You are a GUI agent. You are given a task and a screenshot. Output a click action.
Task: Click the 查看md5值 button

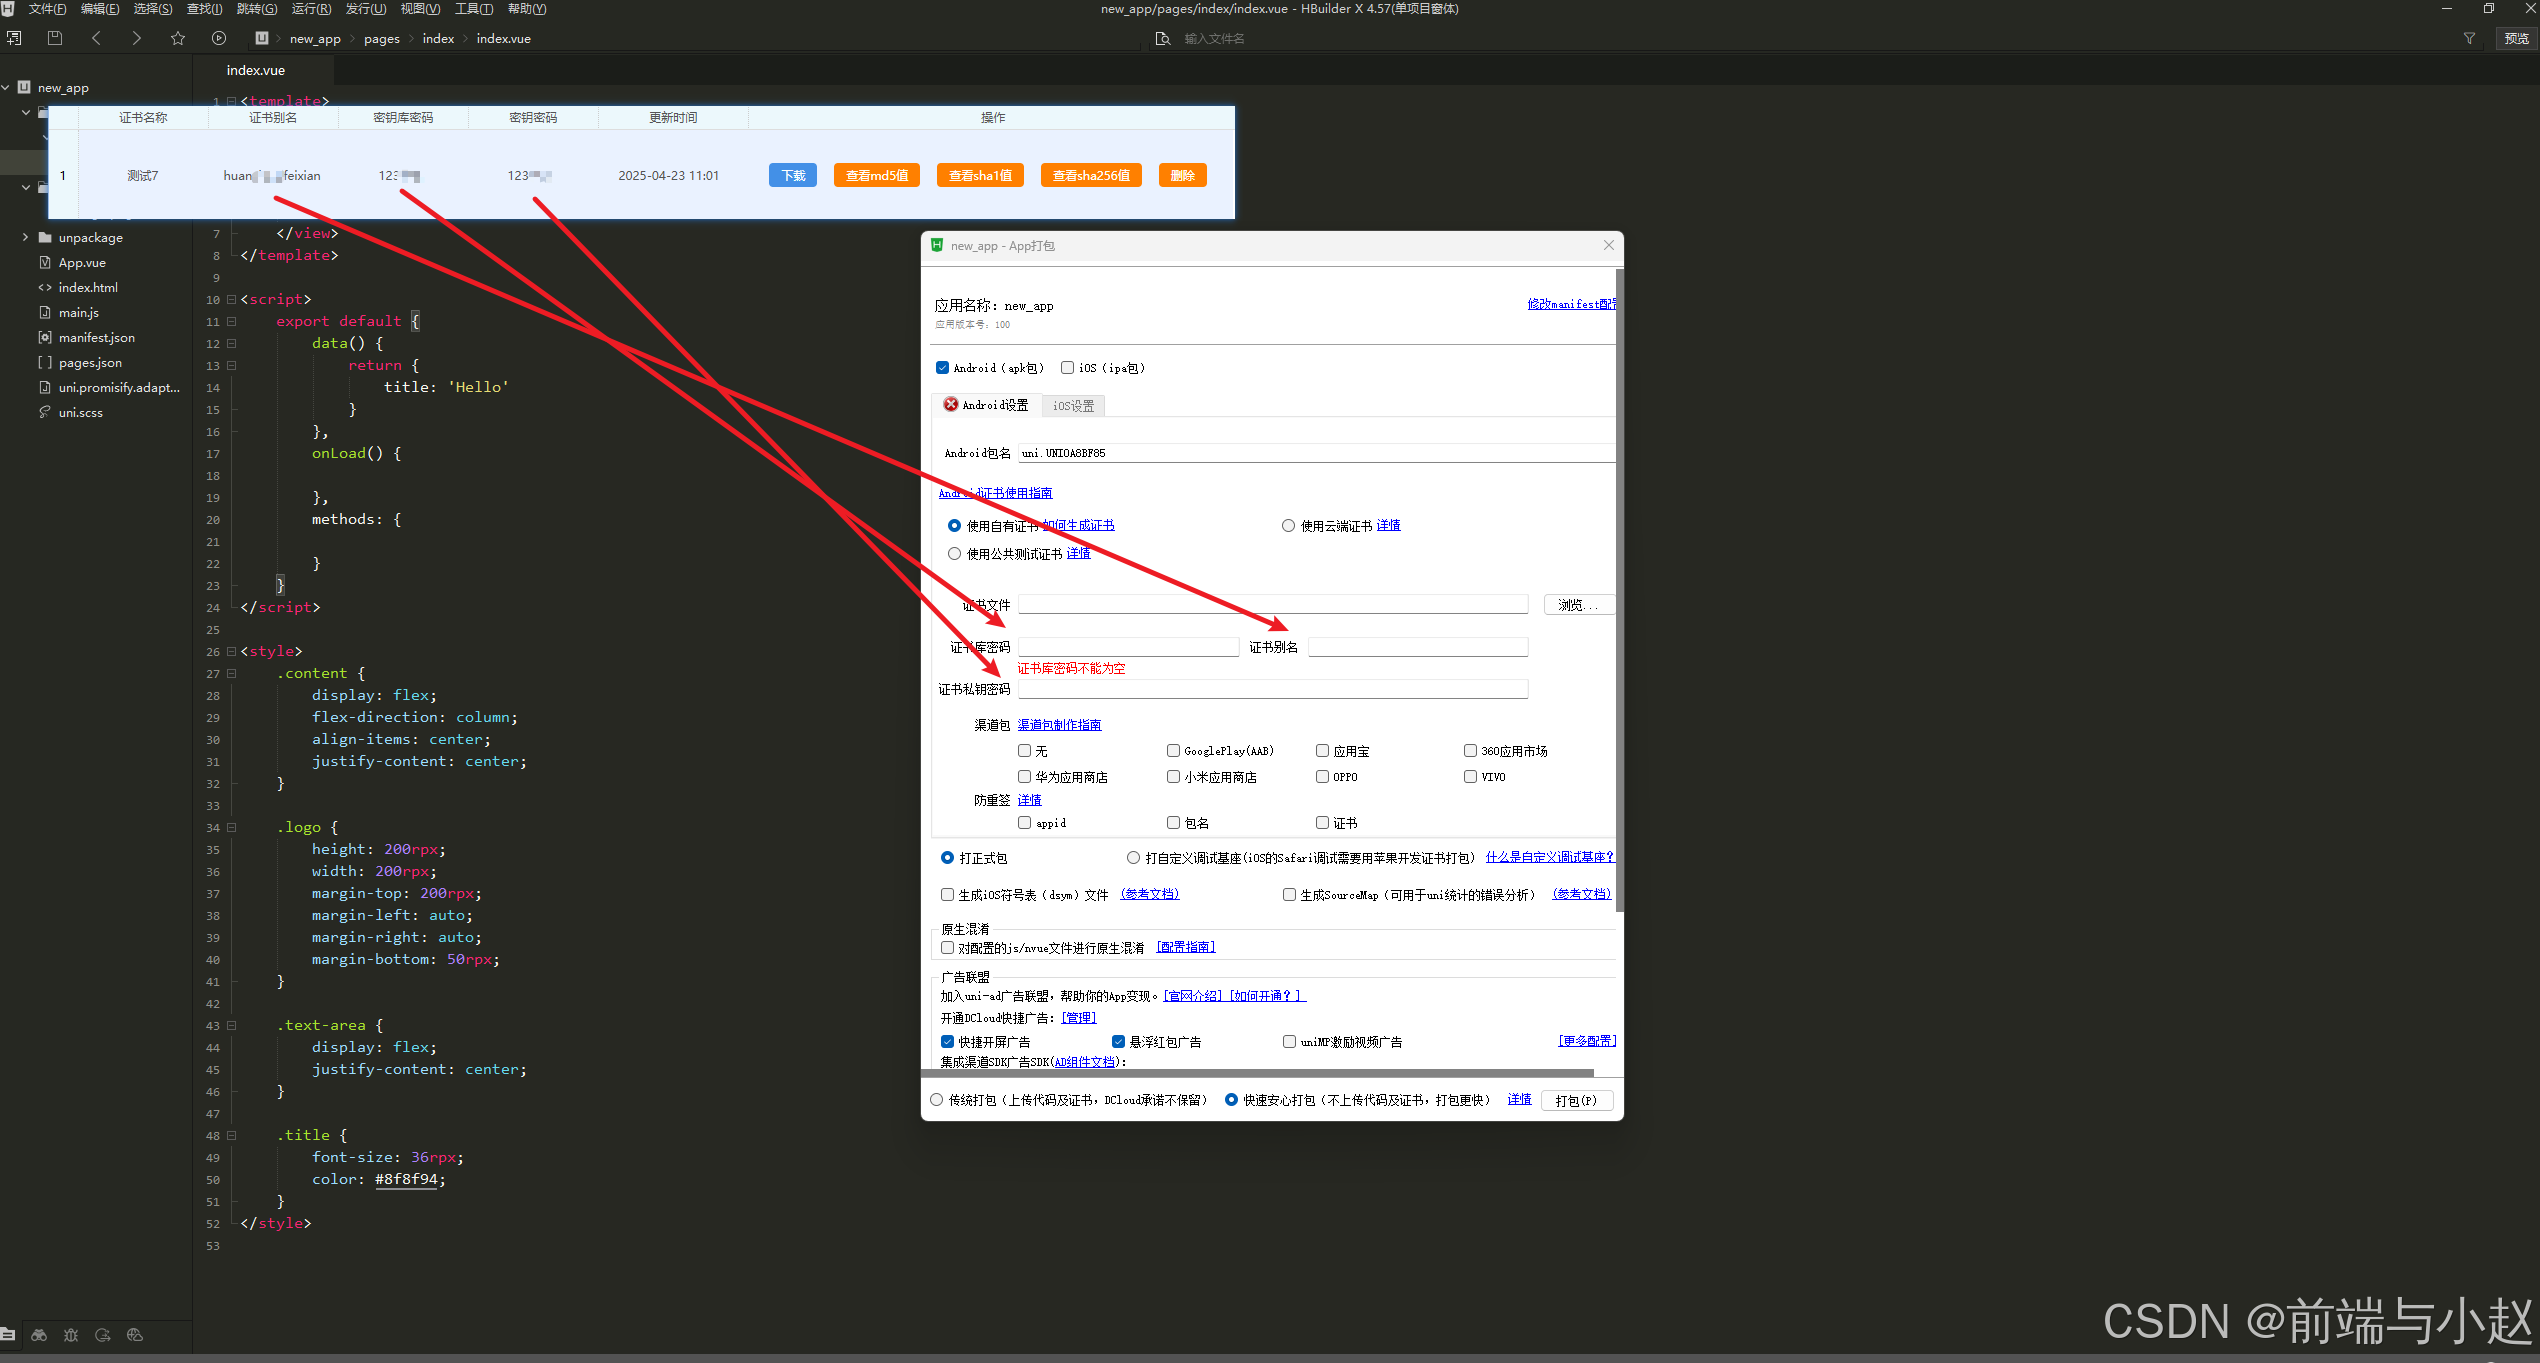[876, 176]
